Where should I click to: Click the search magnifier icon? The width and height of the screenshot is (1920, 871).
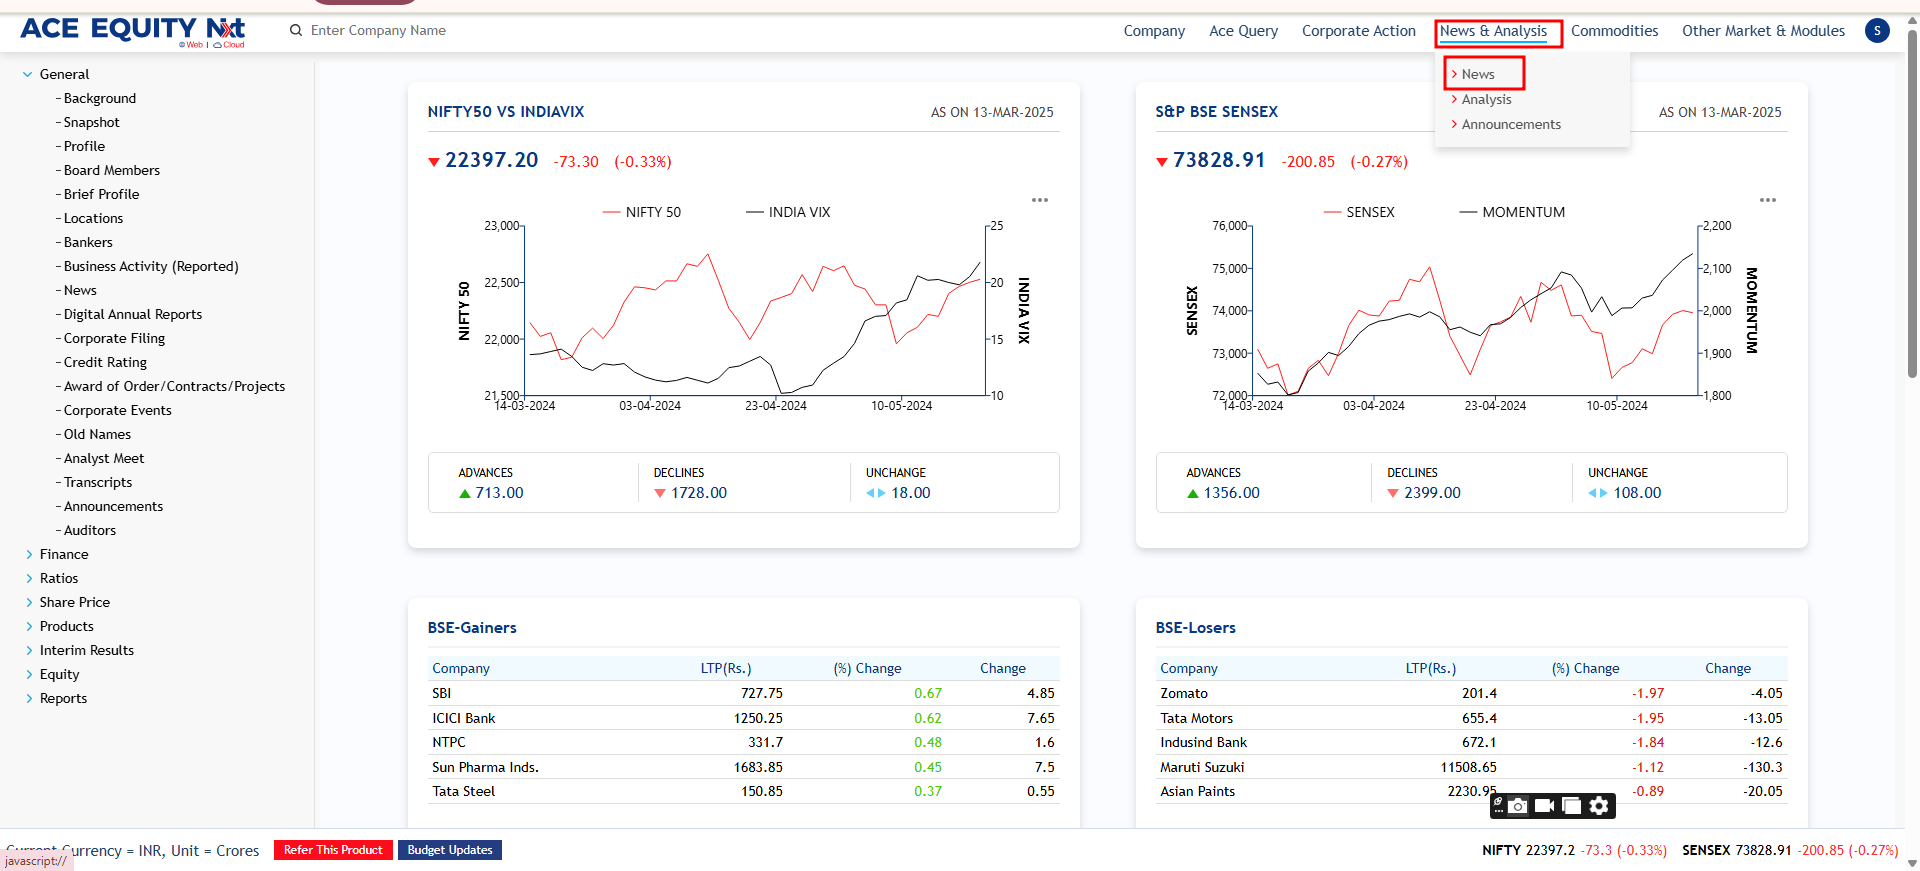(x=296, y=30)
